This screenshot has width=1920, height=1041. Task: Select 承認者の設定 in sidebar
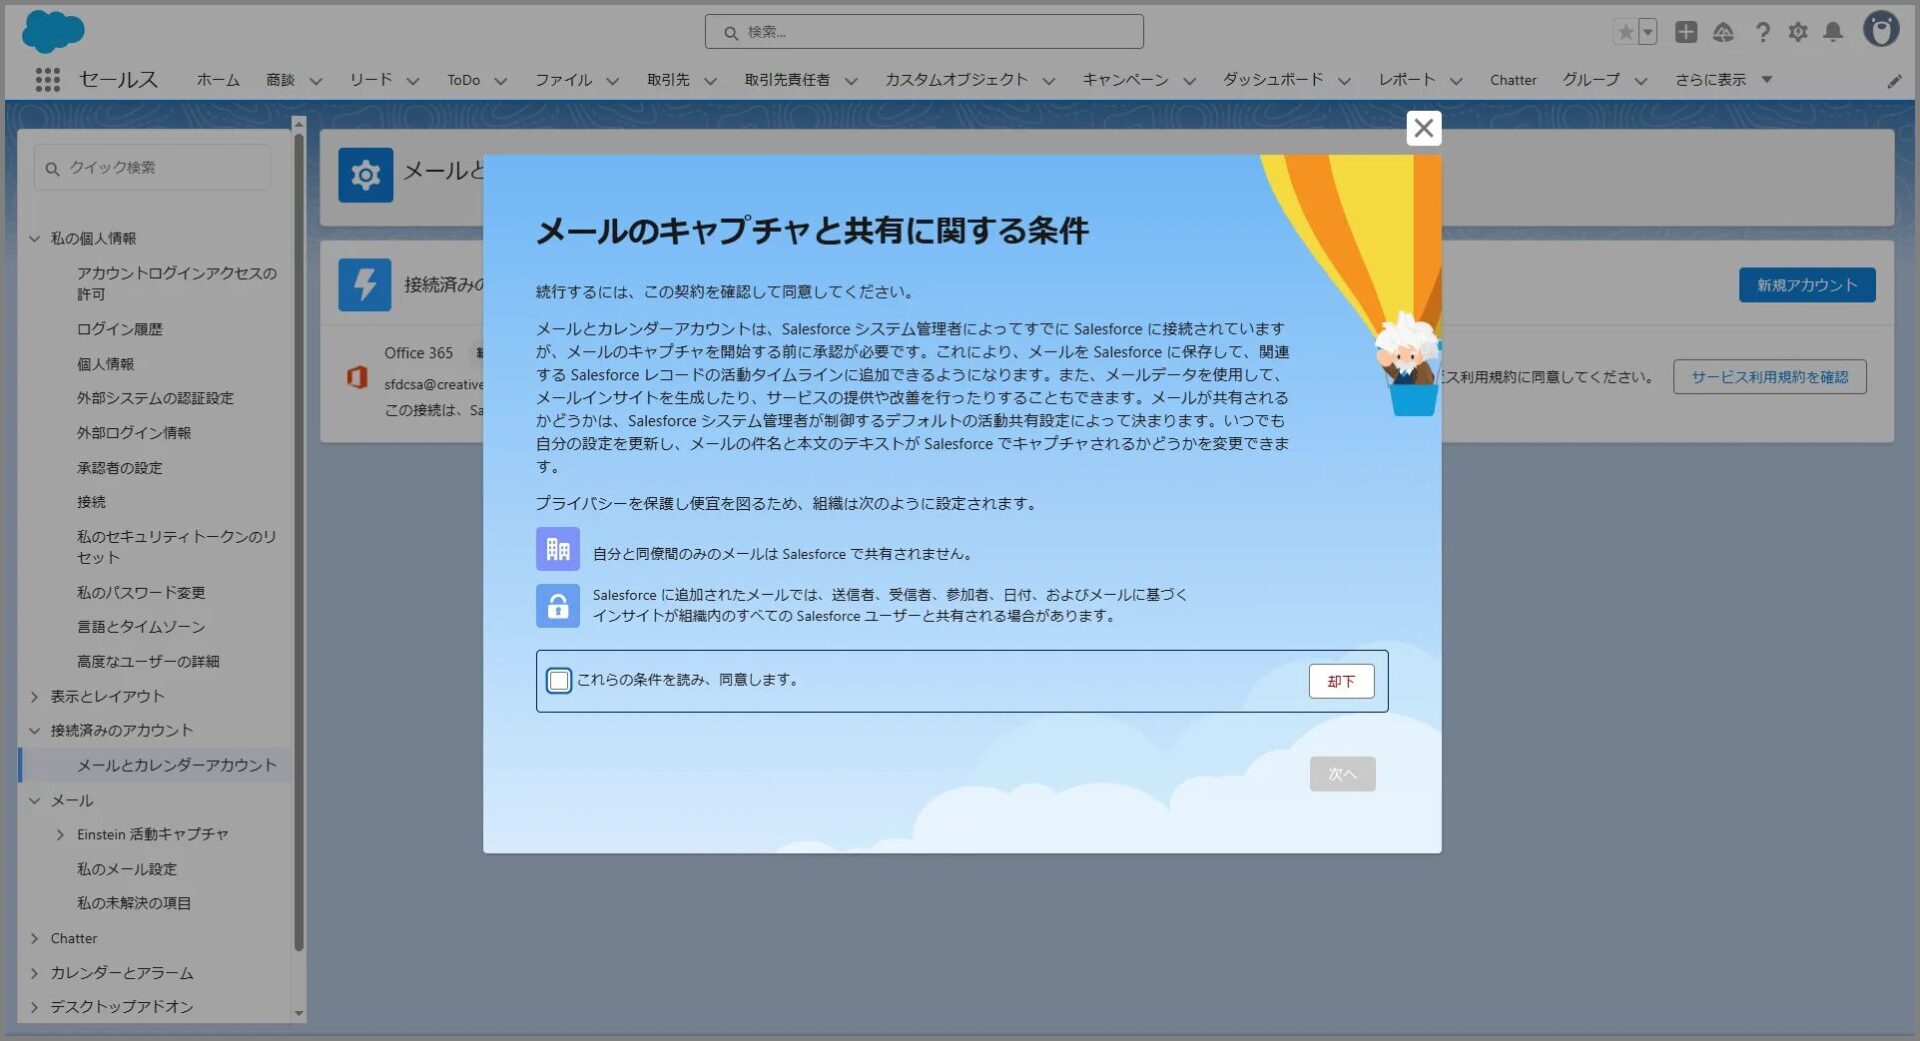pos(119,468)
